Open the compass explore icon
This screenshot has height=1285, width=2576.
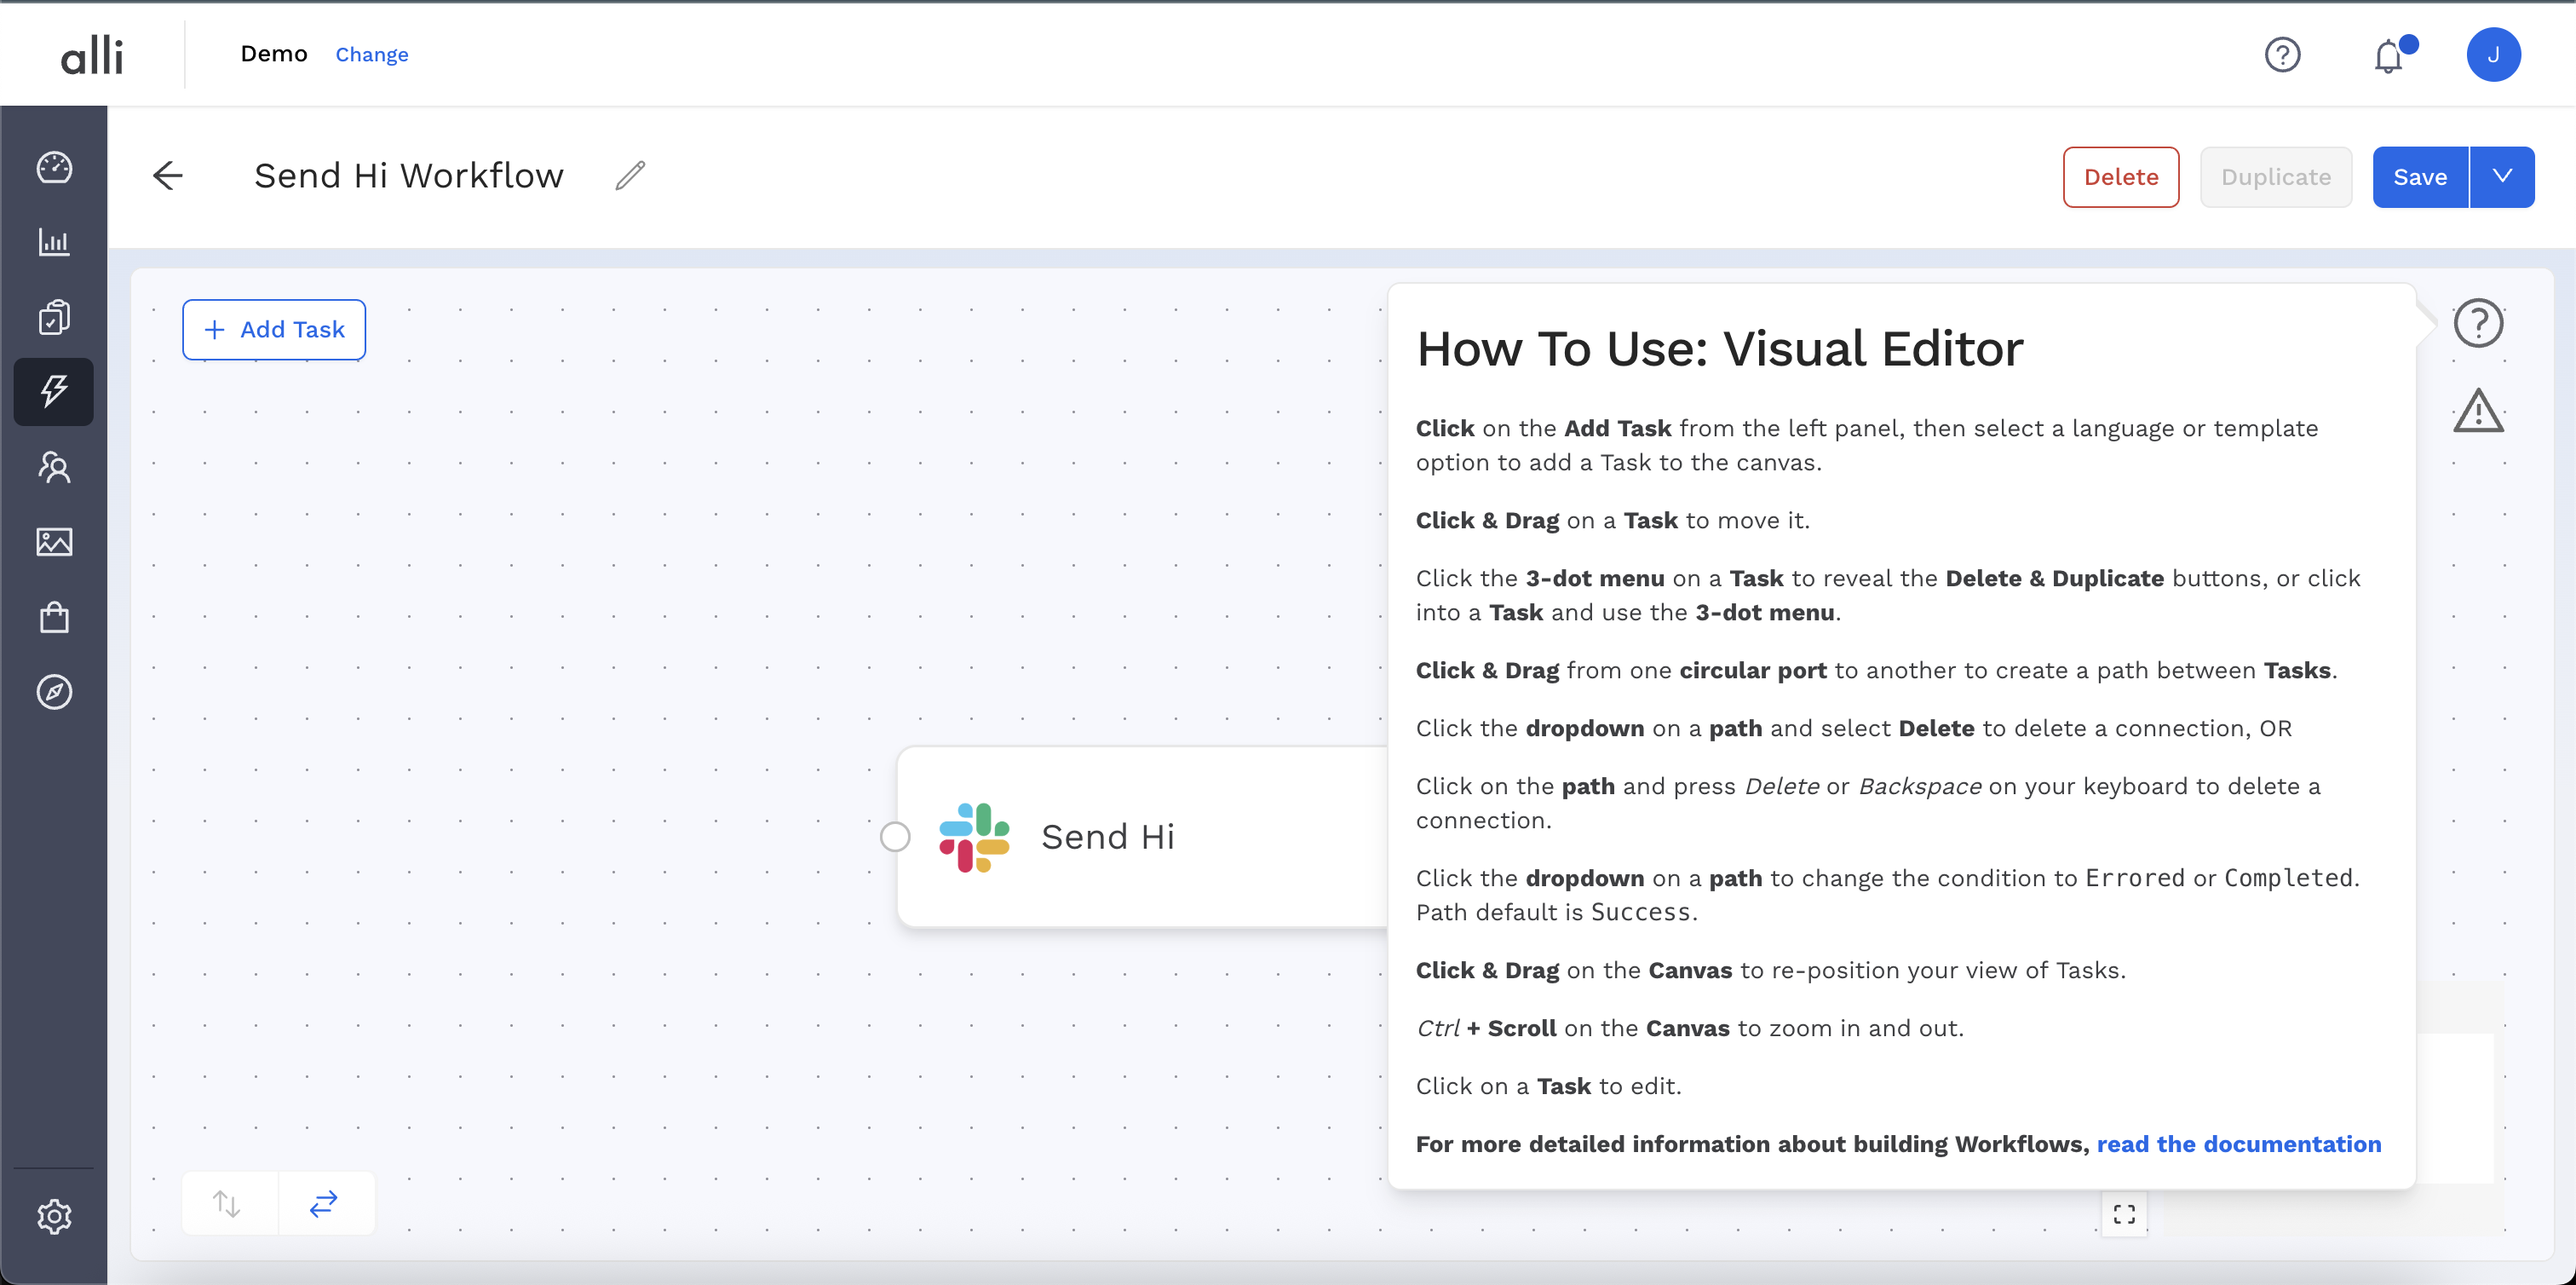pyautogui.click(x=54, y=692)
